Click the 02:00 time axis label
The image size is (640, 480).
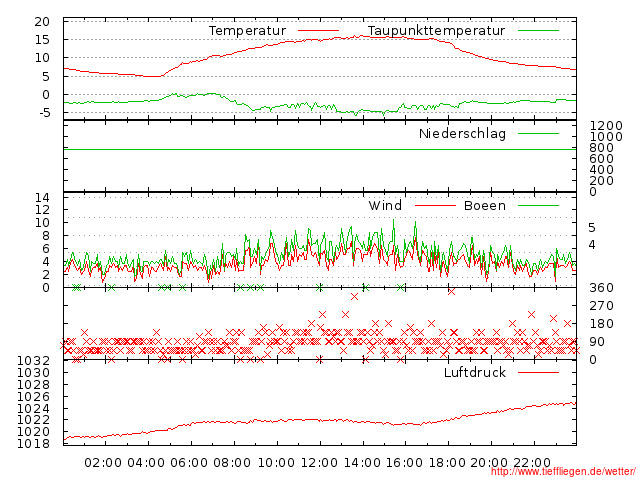[x=103, y=463]
